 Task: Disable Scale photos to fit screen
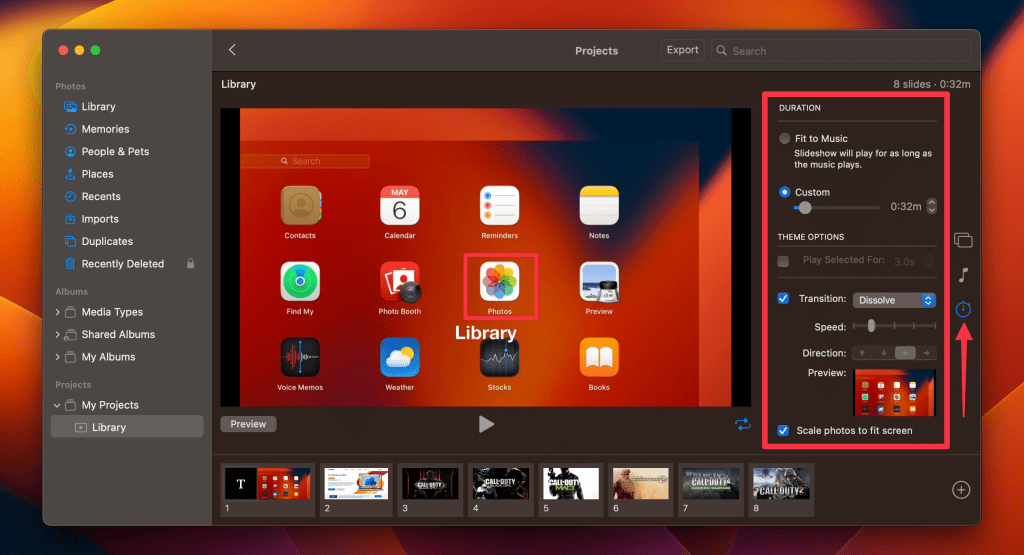783,430
